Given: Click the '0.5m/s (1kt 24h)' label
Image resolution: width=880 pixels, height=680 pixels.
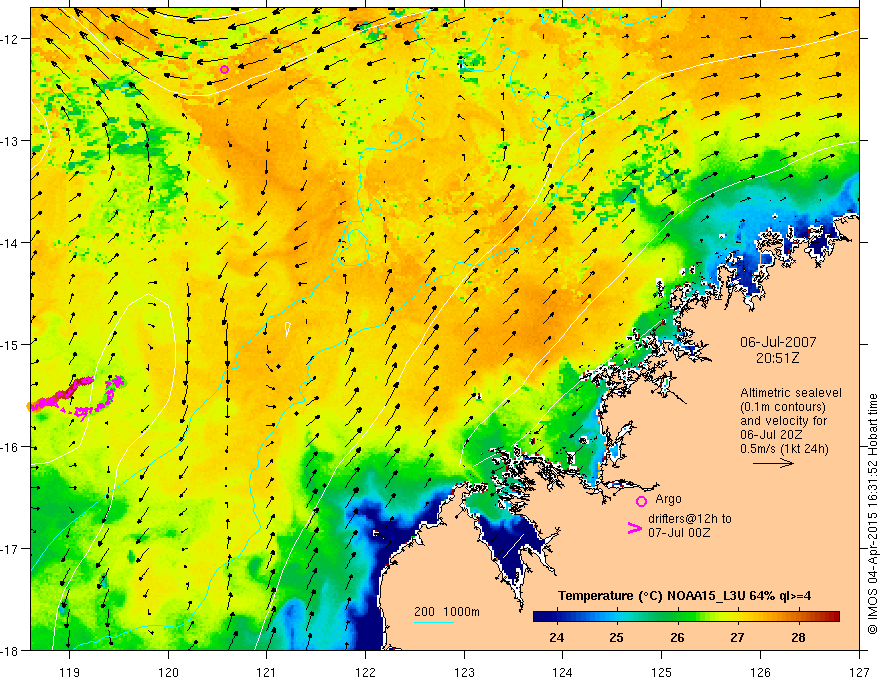Looking at the screenshot, I should tap(784, 449).
